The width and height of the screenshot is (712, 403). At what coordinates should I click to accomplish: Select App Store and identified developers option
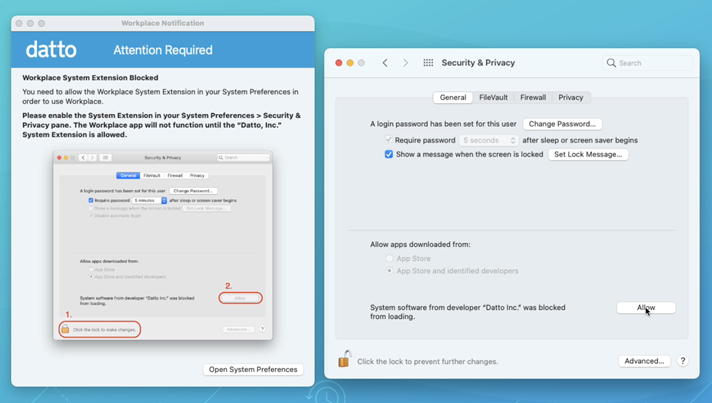pos(390,271)
